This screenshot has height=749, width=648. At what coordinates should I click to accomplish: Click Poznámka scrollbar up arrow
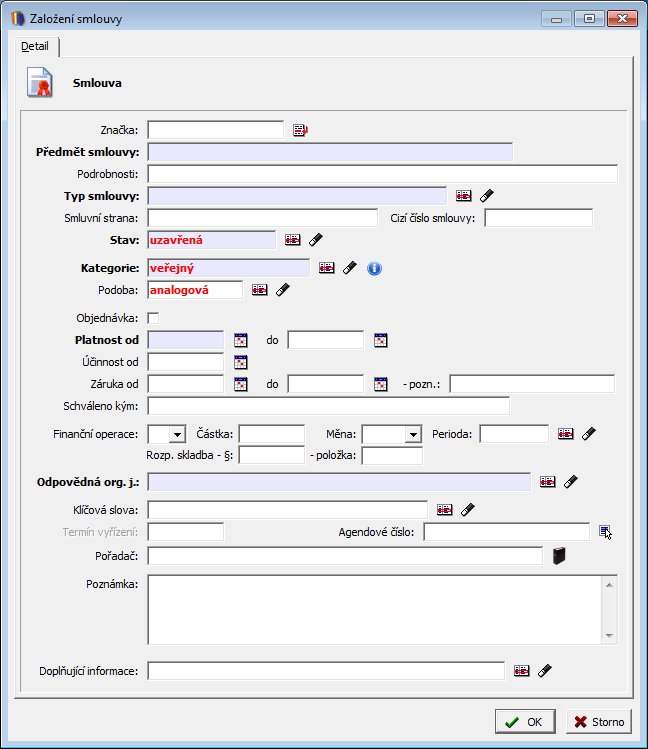609,585
